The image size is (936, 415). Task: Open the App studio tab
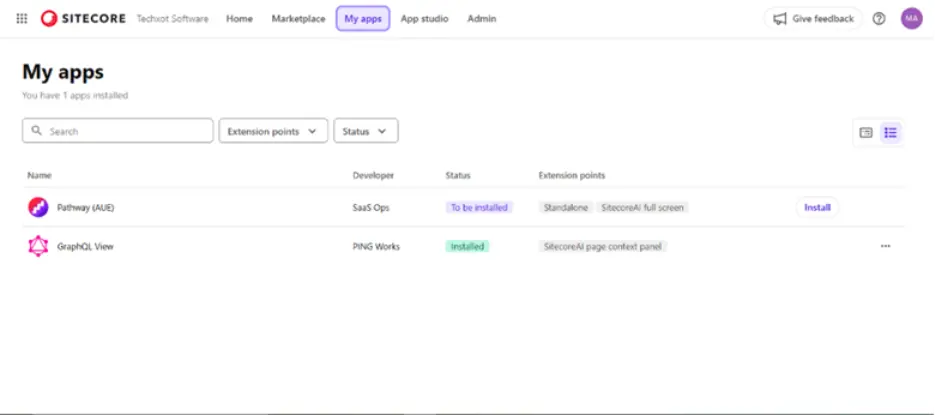[x=424, y=19]
